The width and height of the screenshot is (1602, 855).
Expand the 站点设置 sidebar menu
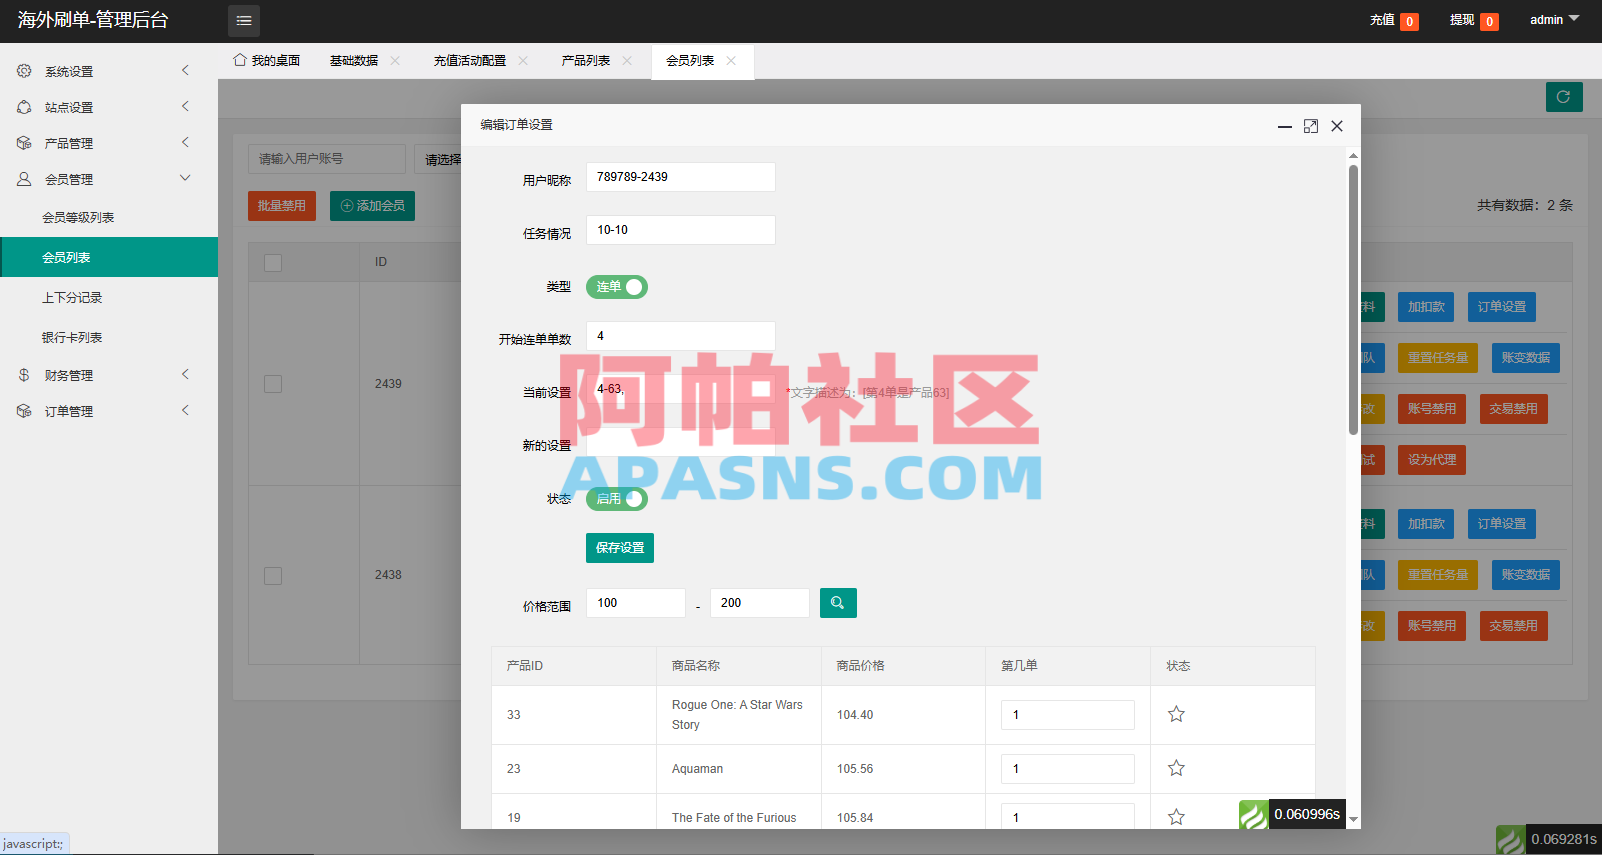click(109, 107)
